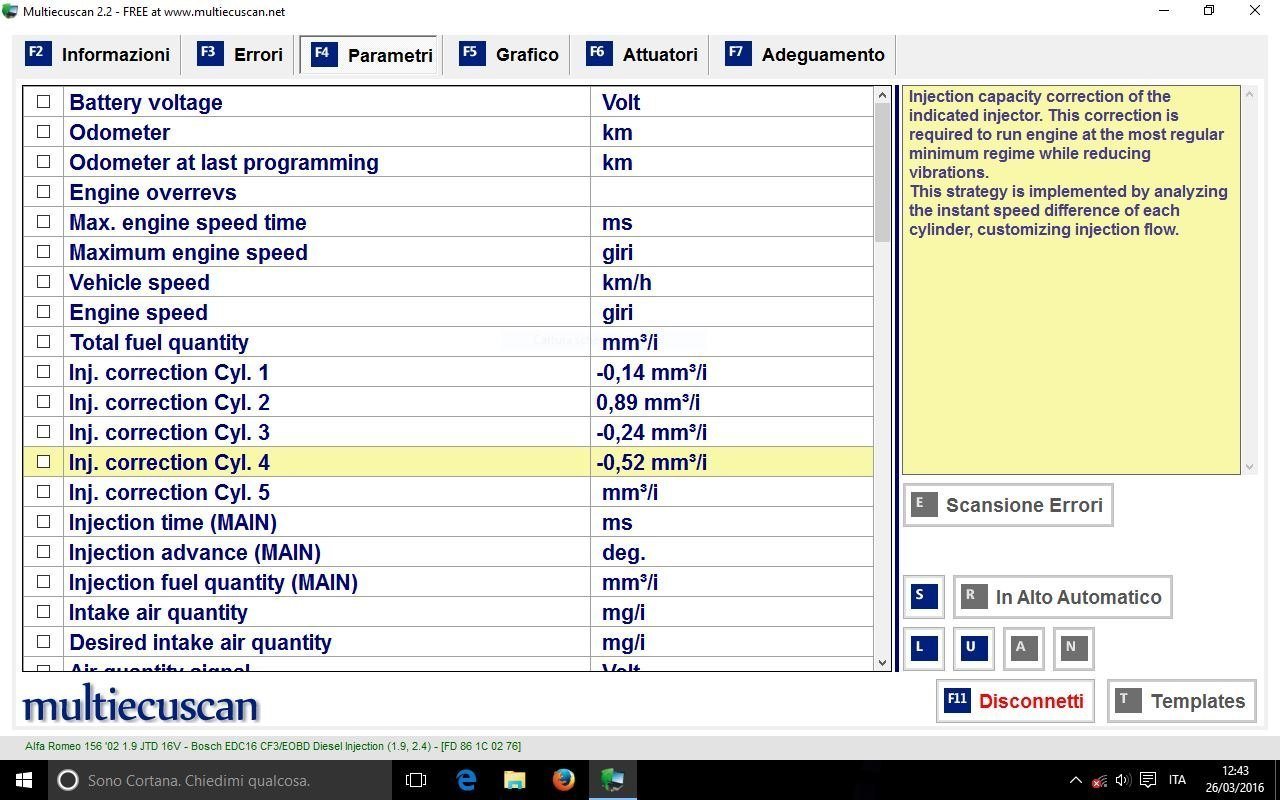Select the Inj. correction Cyl. 2 row
The height and width of the screenshot is (800, 1280).
[x=448, y=402]
